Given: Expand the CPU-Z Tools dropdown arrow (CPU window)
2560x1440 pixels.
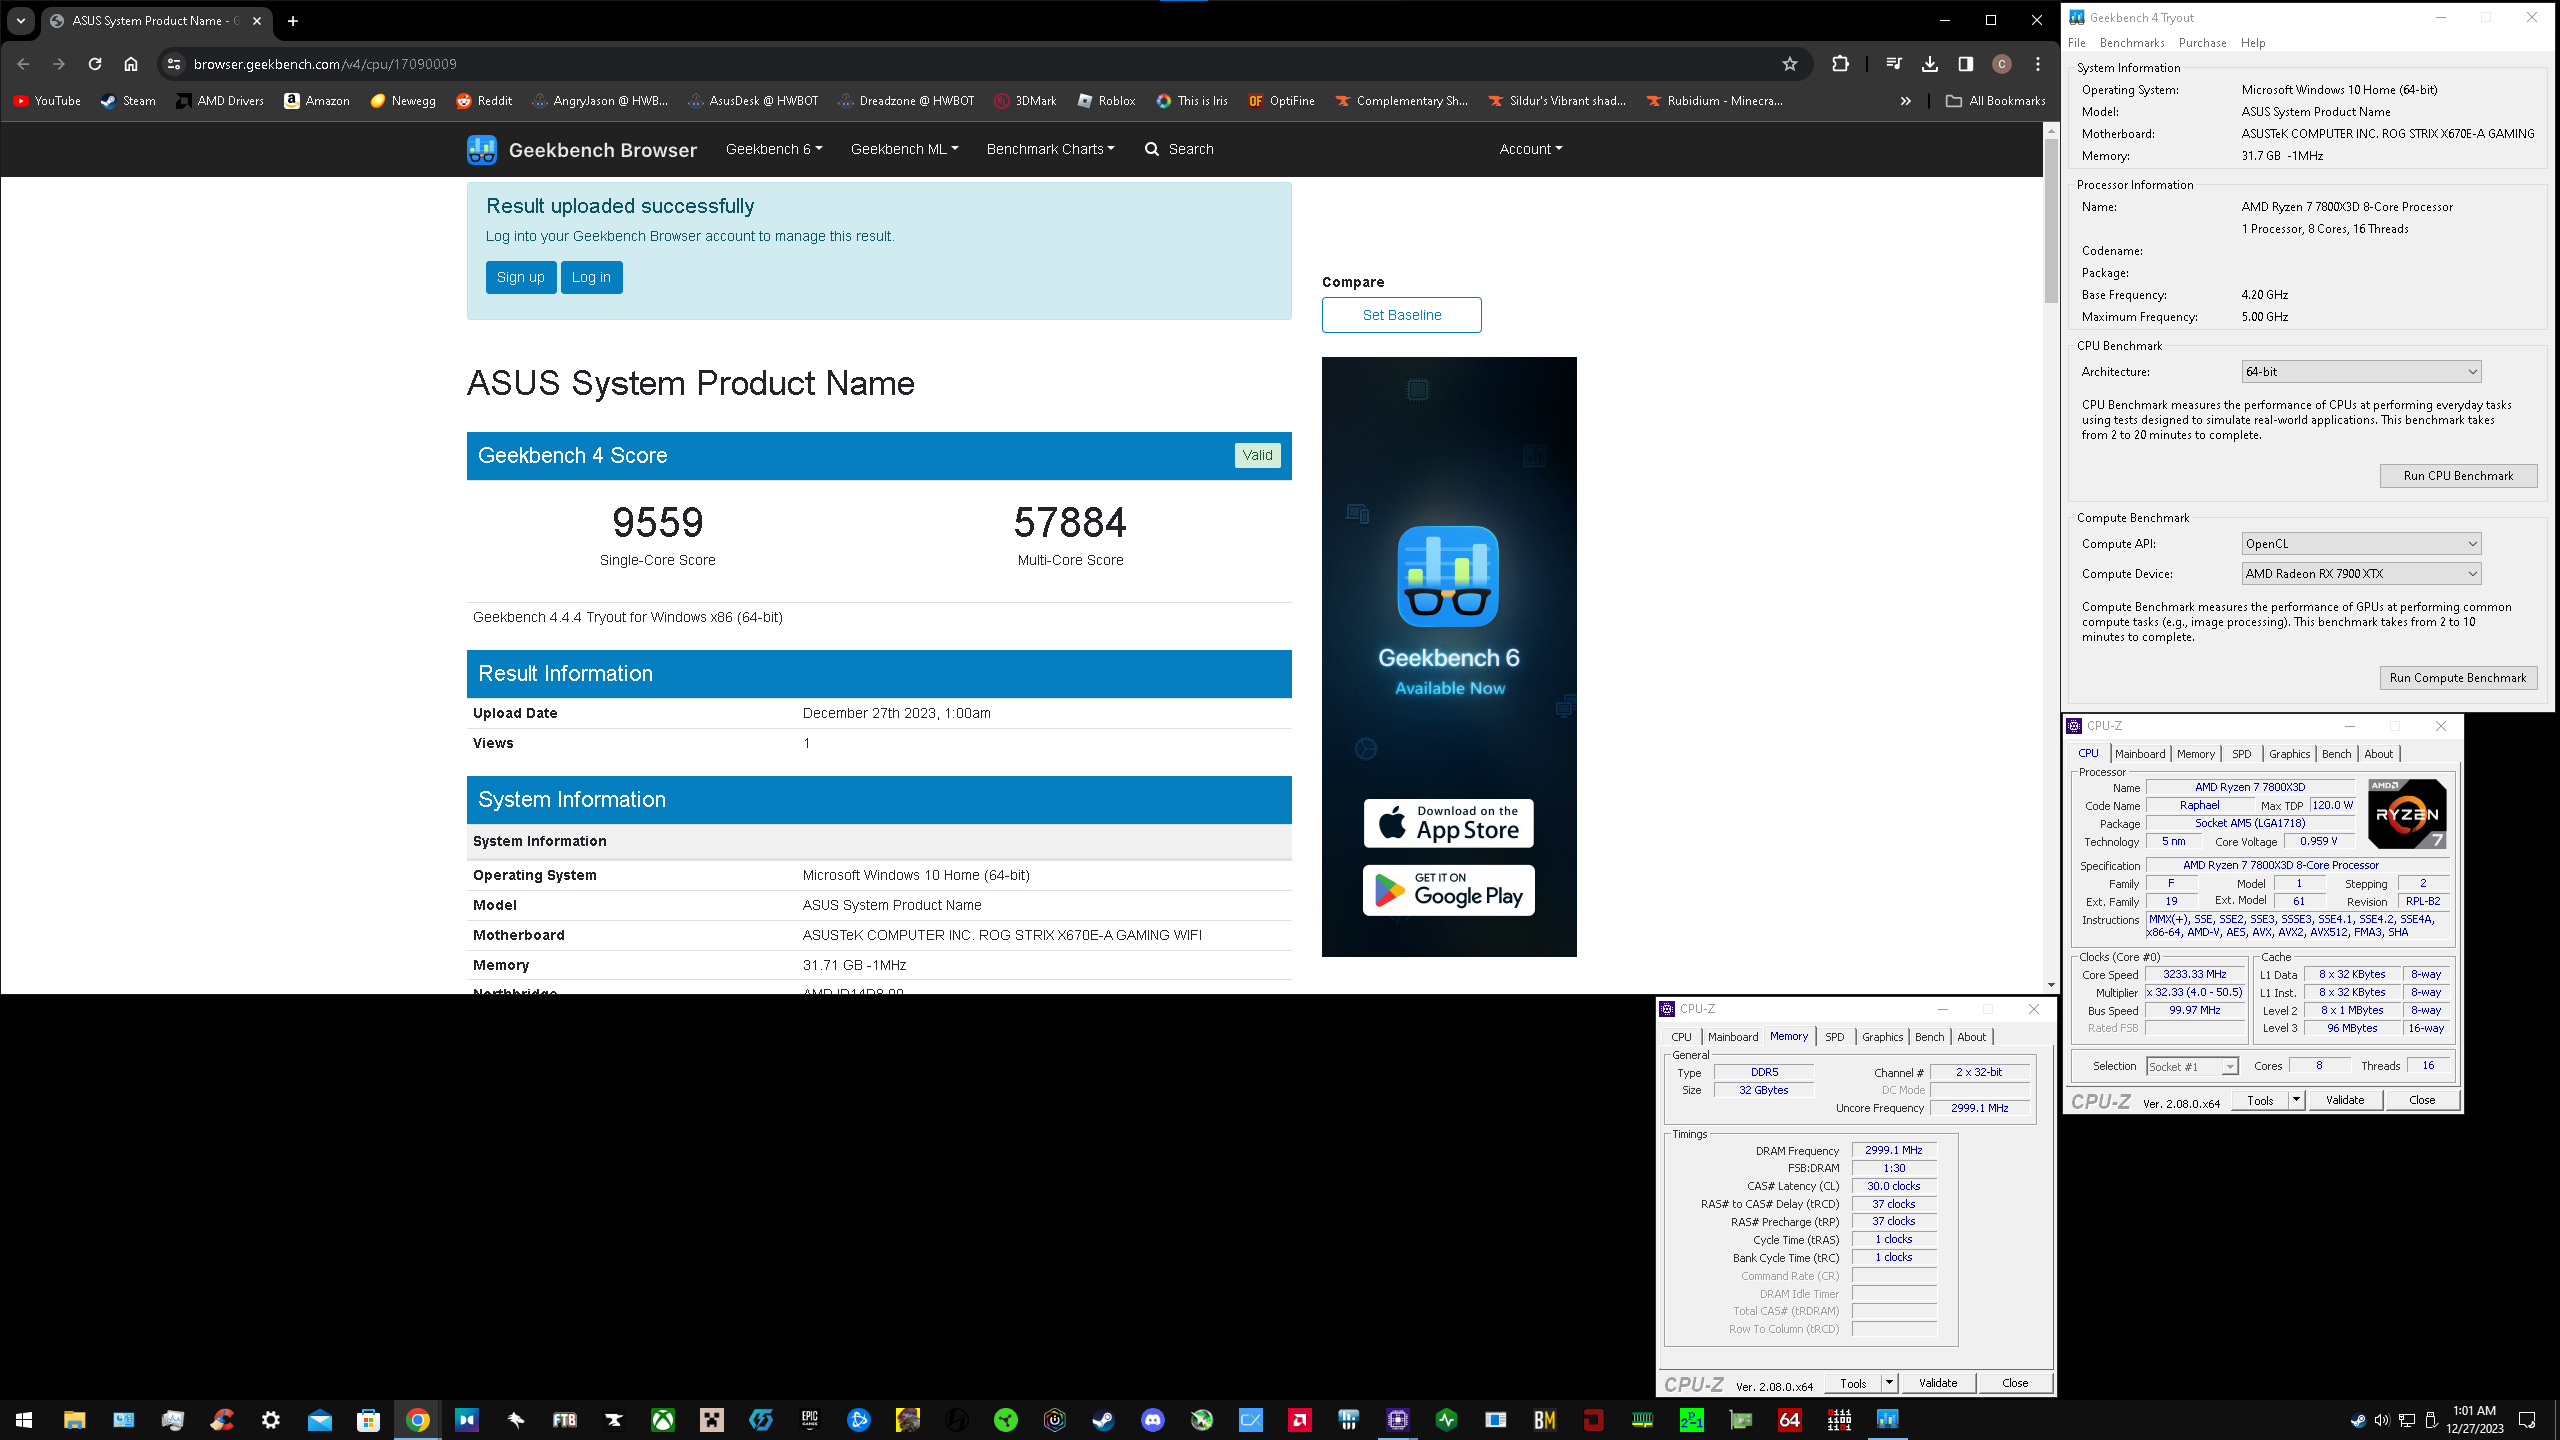Looking at the screenshot, I should tap(2297, 1100).
